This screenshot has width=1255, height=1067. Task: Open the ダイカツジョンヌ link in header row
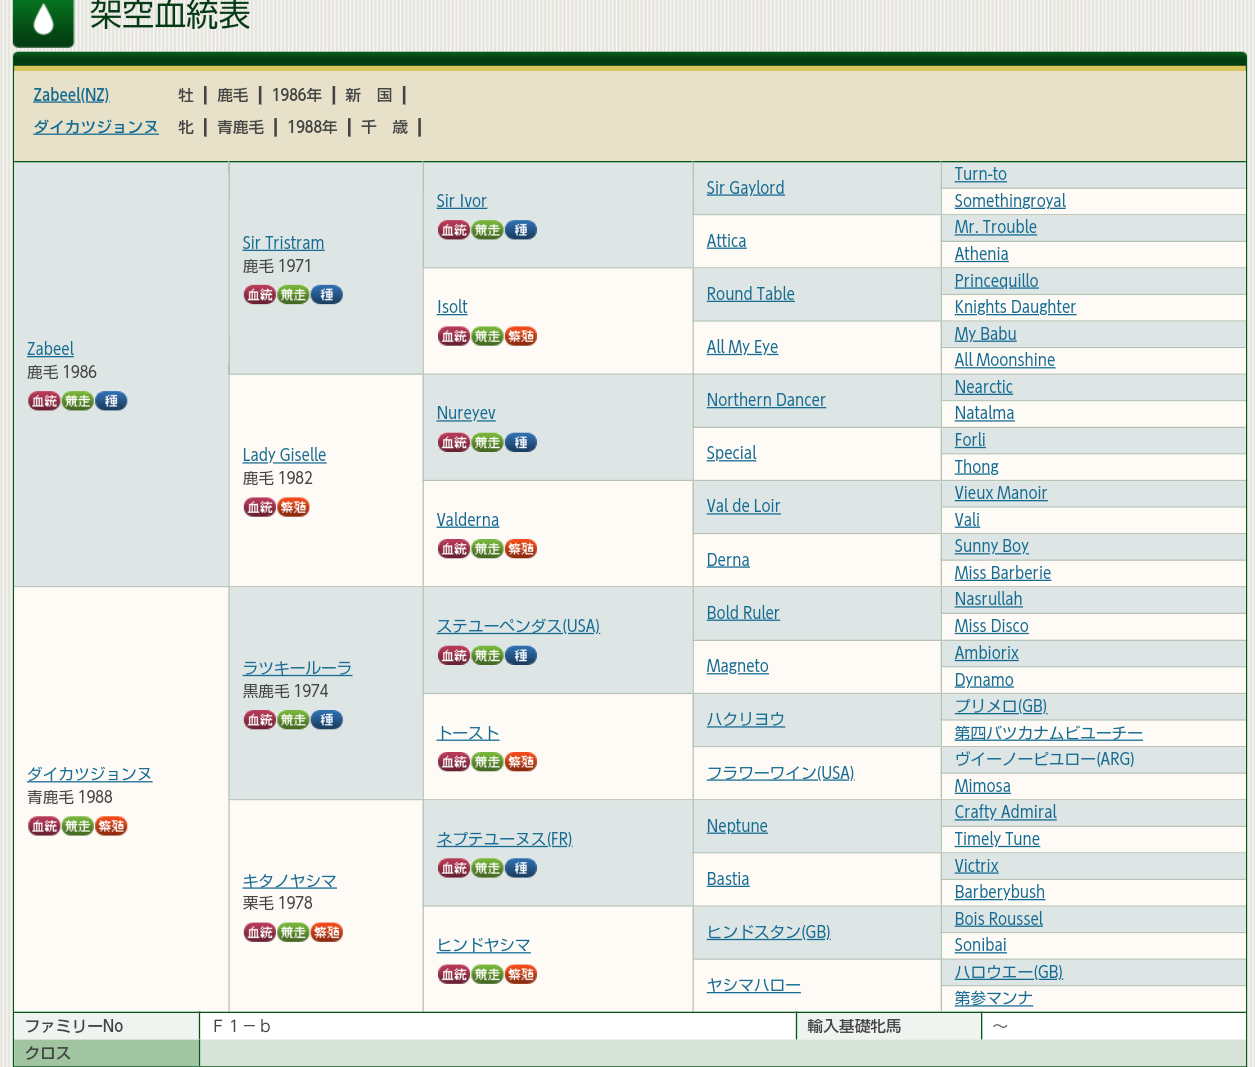96,127
